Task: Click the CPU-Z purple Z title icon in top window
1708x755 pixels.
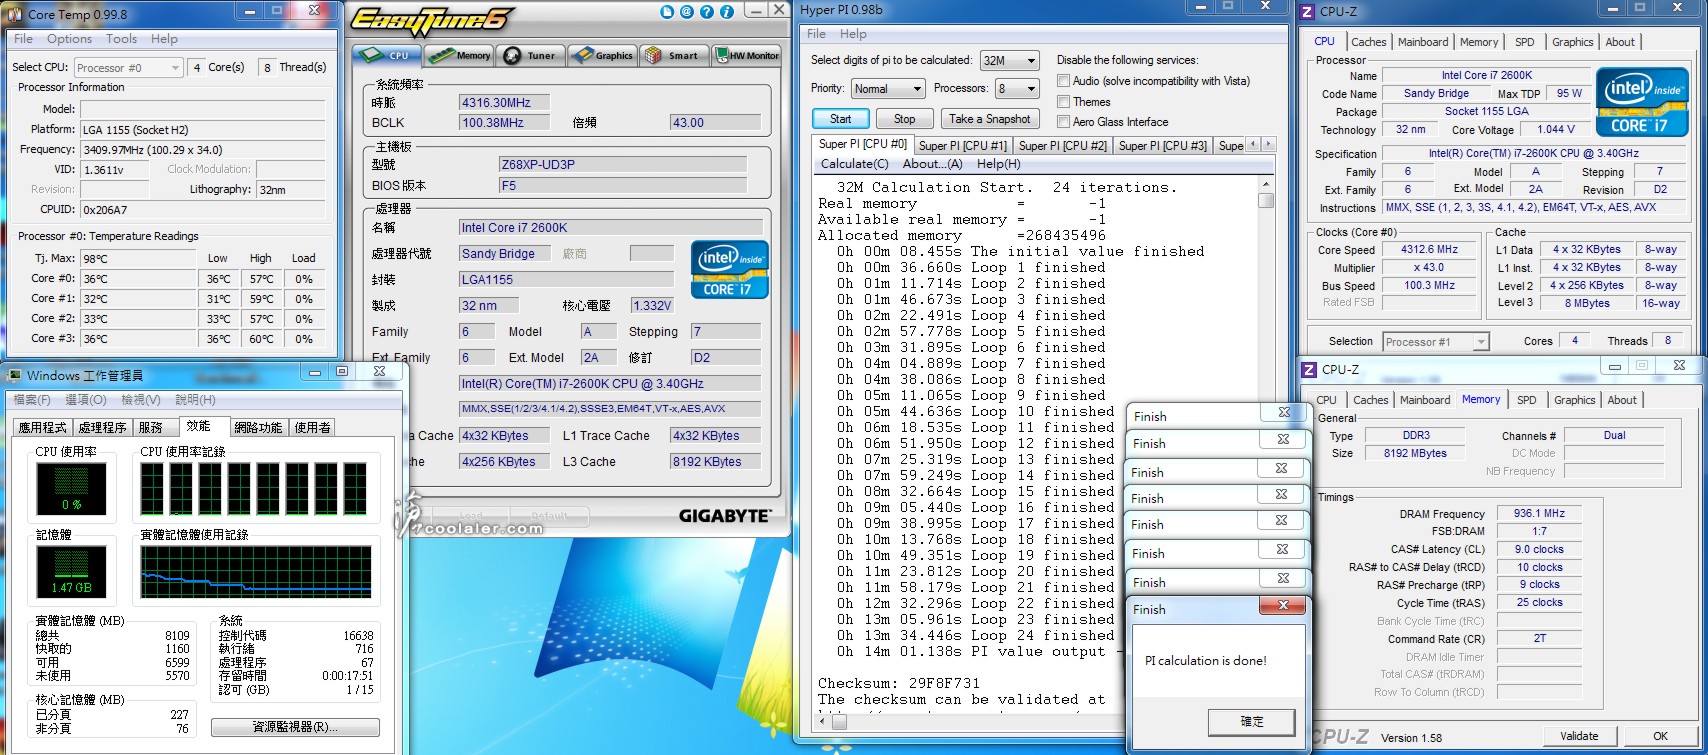Action: pos(1307,12)
